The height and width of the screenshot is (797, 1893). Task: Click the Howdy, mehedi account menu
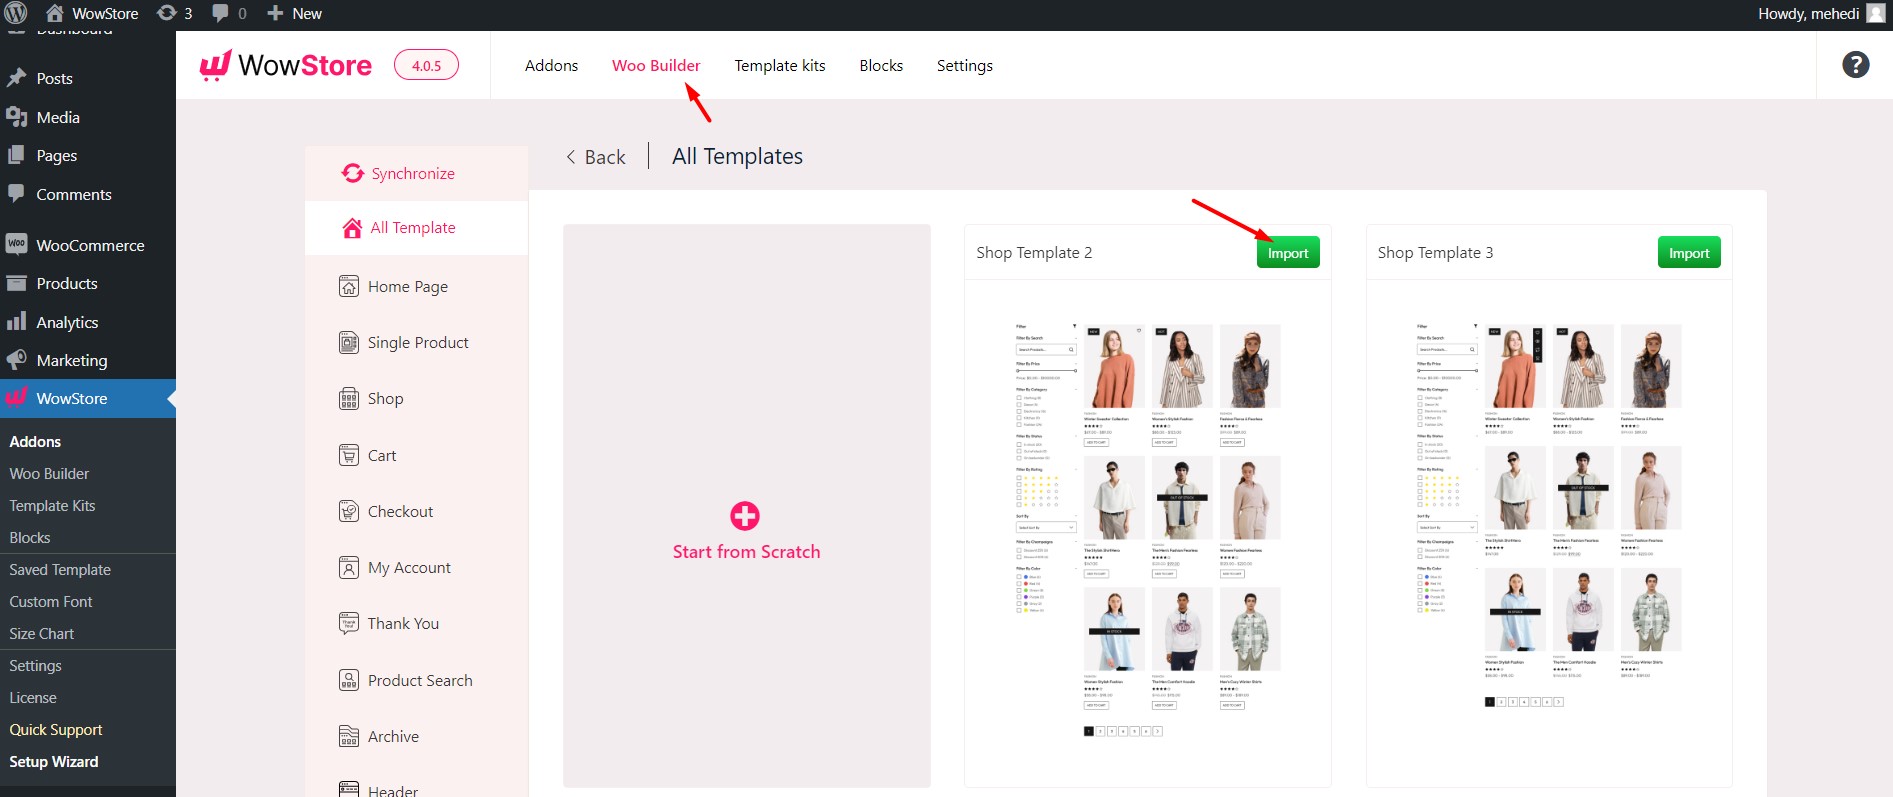1820,13
